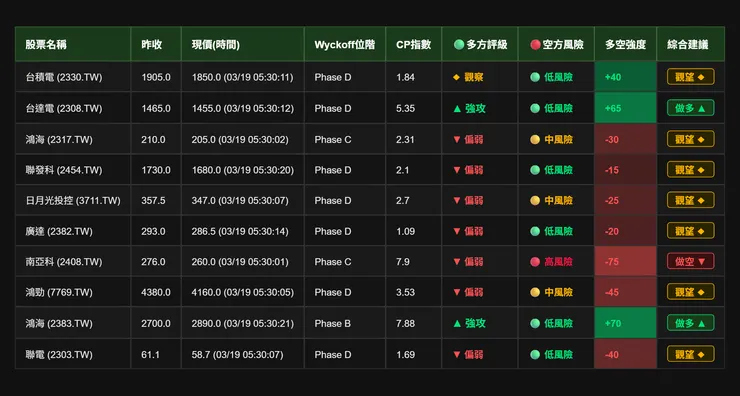Select stock name 鴻海 (2317.TW)
This screenshot has width=740, height=396.
tap(59, 140)
